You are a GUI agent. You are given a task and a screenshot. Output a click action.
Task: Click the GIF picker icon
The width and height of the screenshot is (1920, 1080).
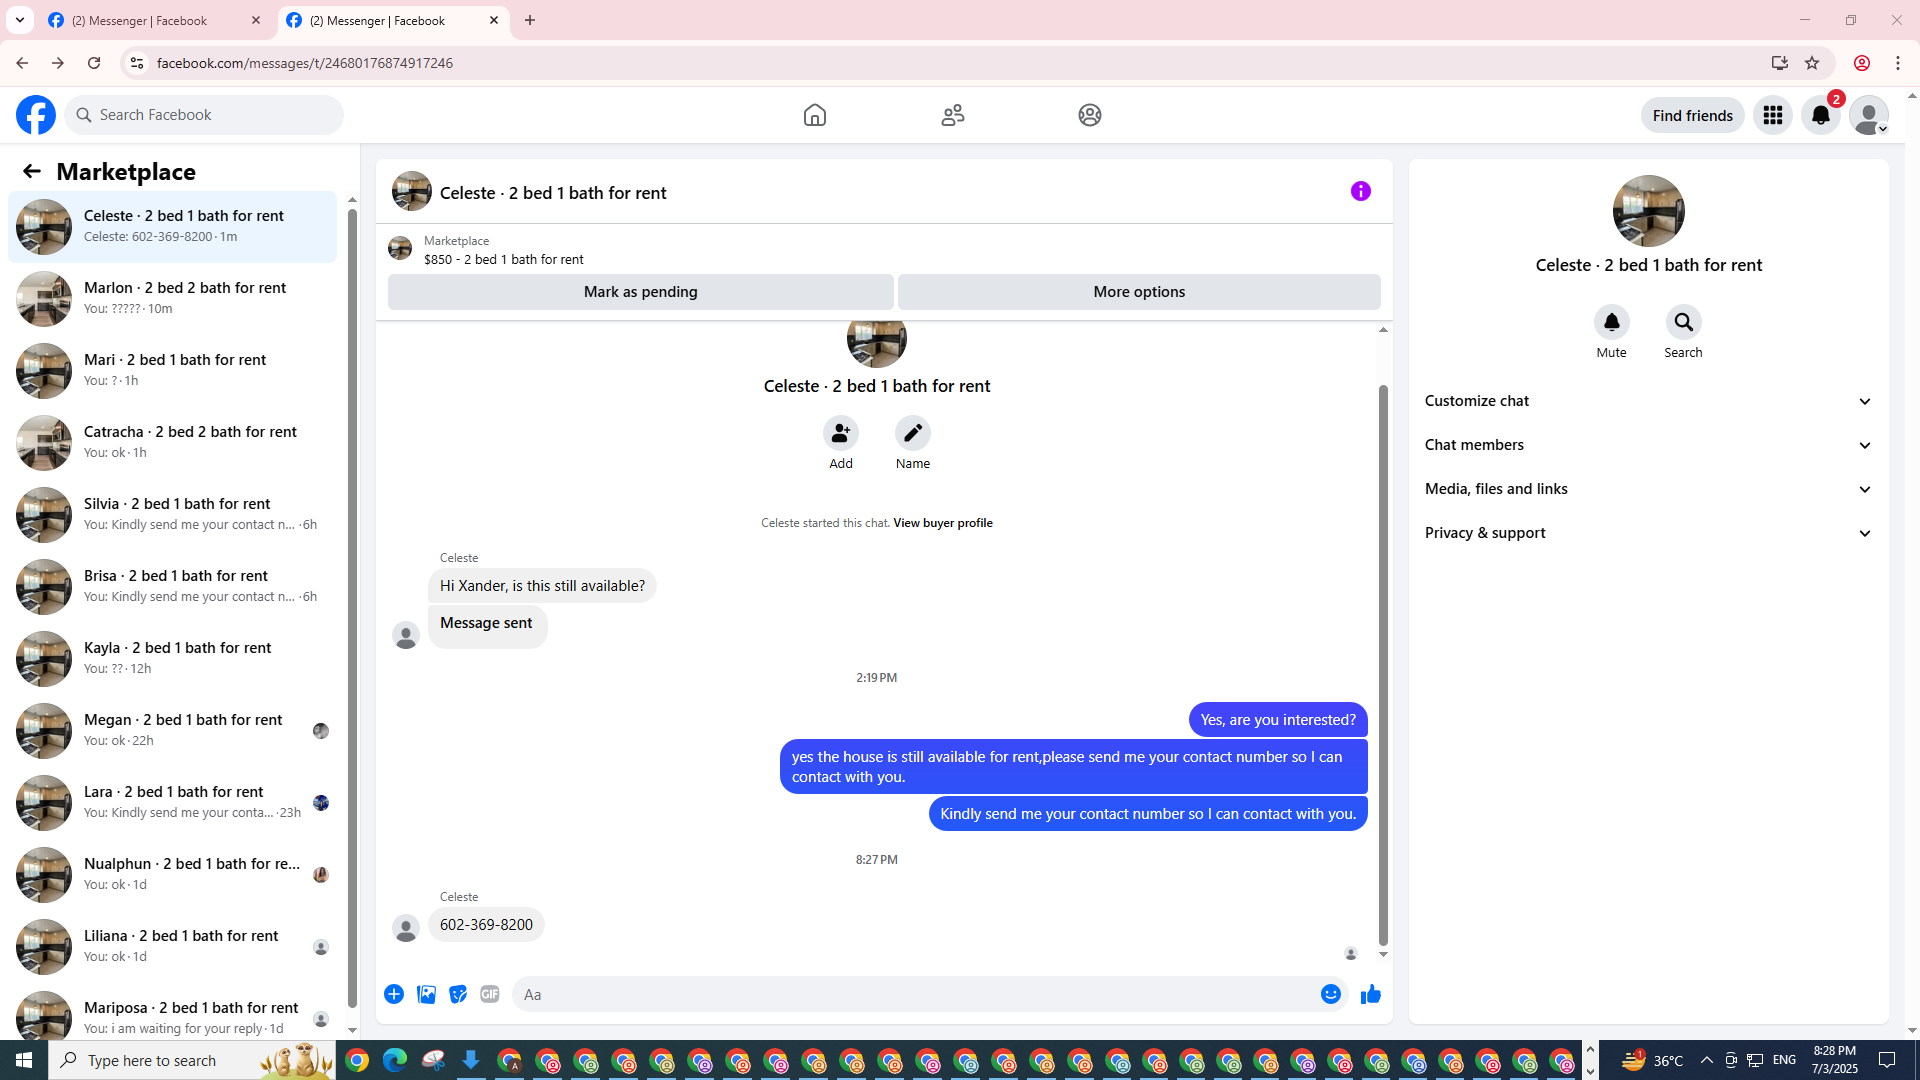(x=489, y=994)
